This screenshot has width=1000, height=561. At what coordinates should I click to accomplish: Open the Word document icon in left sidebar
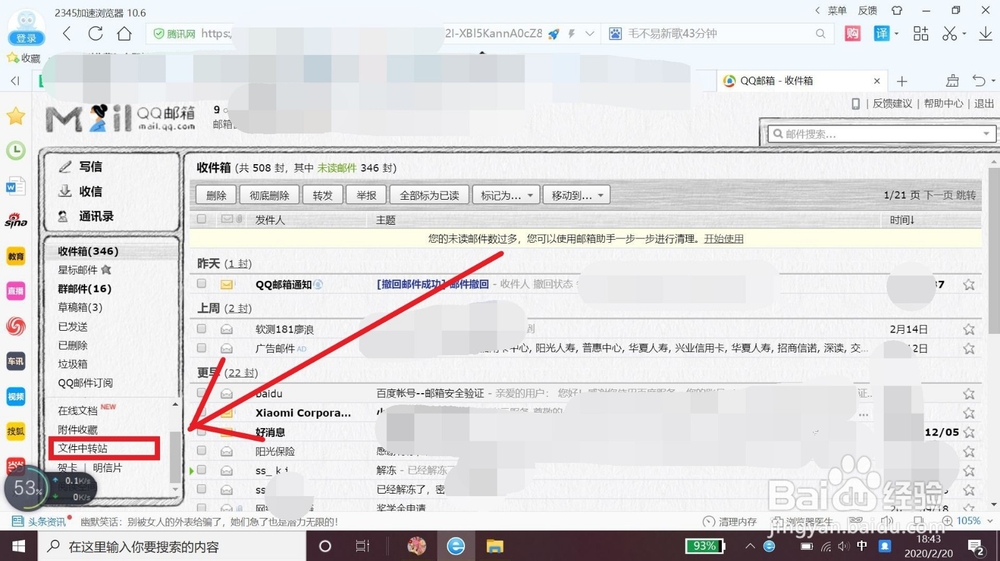[15, 186]
